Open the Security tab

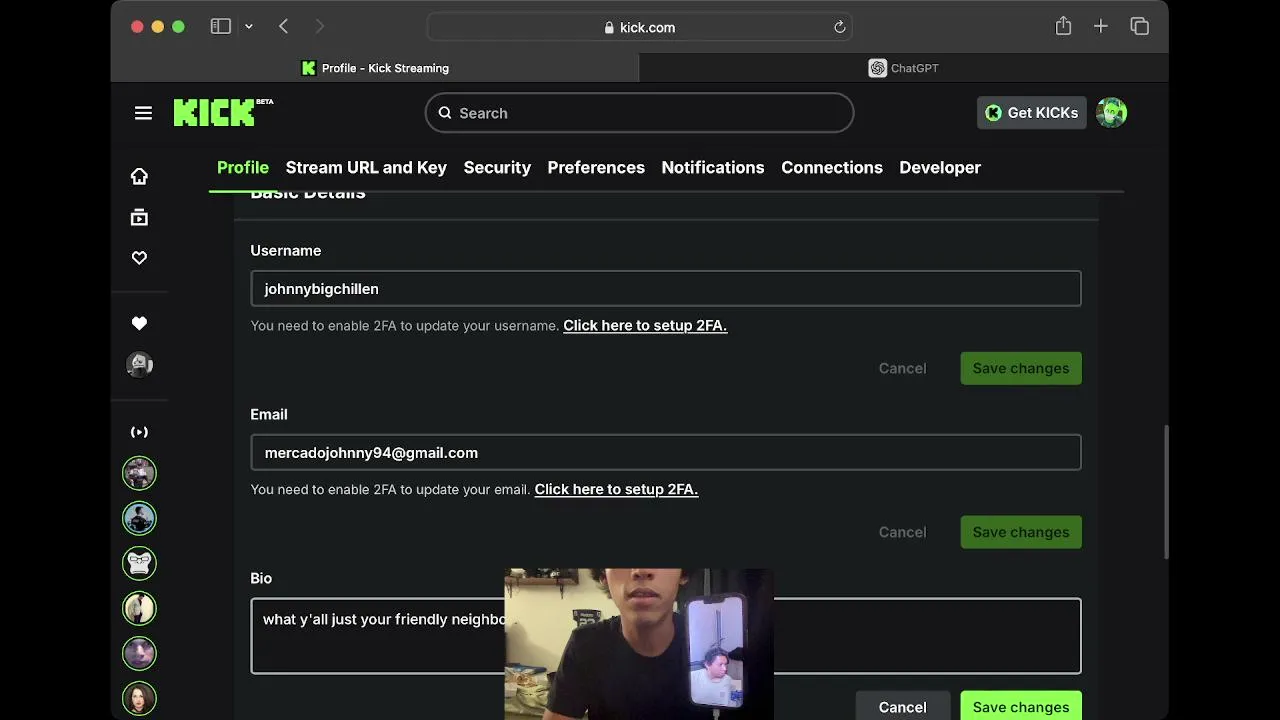click(x=497, y=167)
